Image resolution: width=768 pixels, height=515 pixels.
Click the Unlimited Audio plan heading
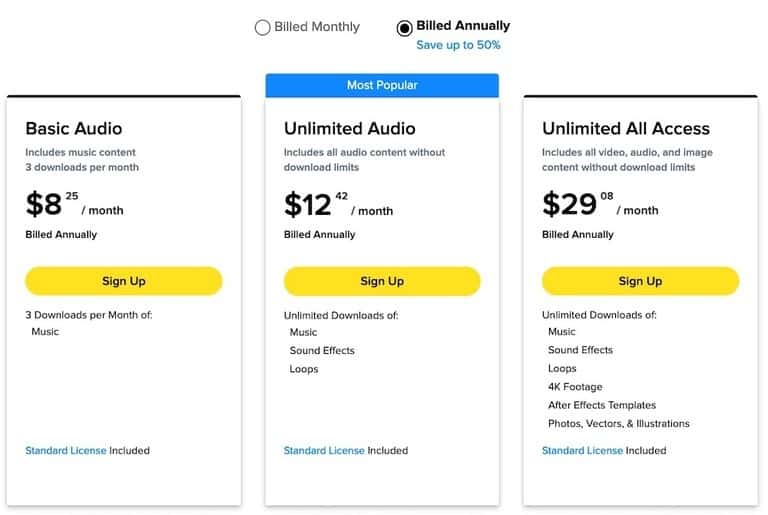[350, 128]
